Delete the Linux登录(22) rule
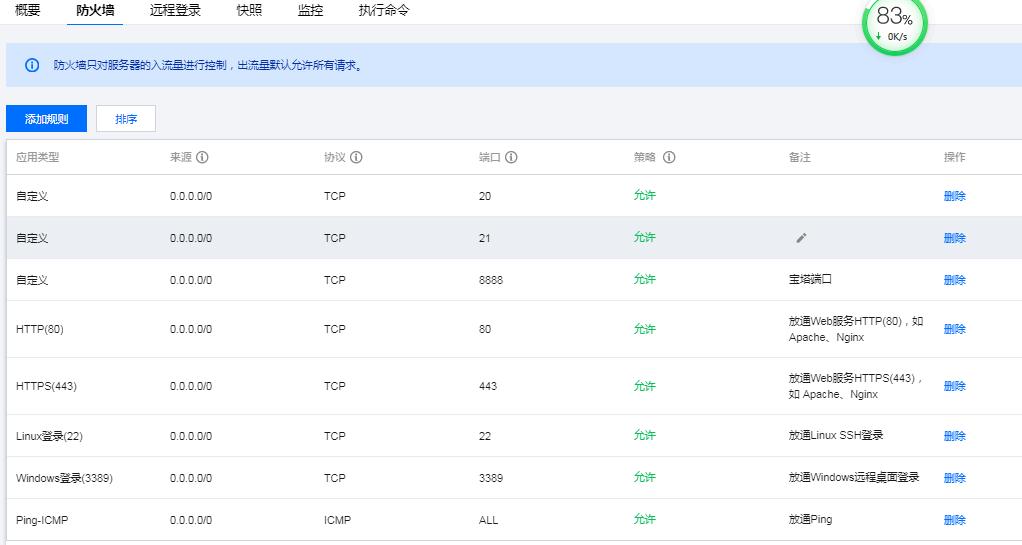This screenshot has height=545, width=1022. [x=954, y=436]
